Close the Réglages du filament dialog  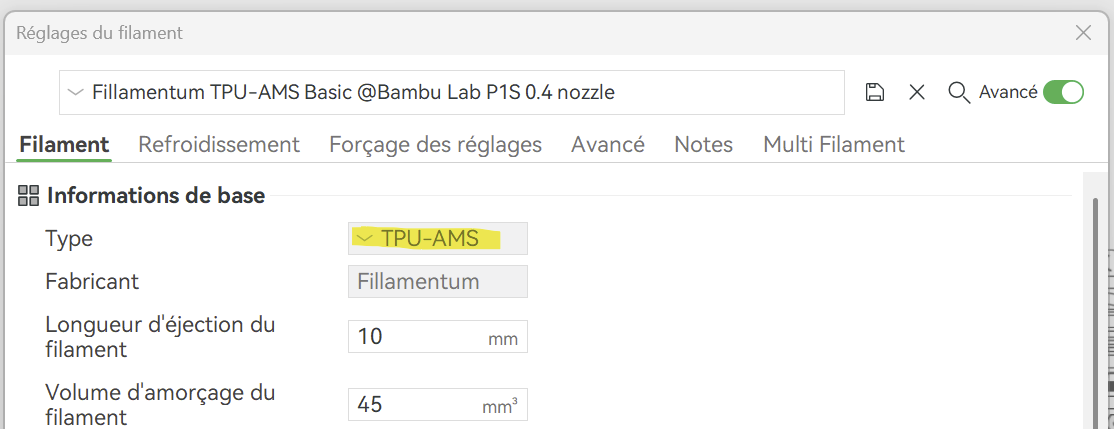click(x=1083, y=33)
